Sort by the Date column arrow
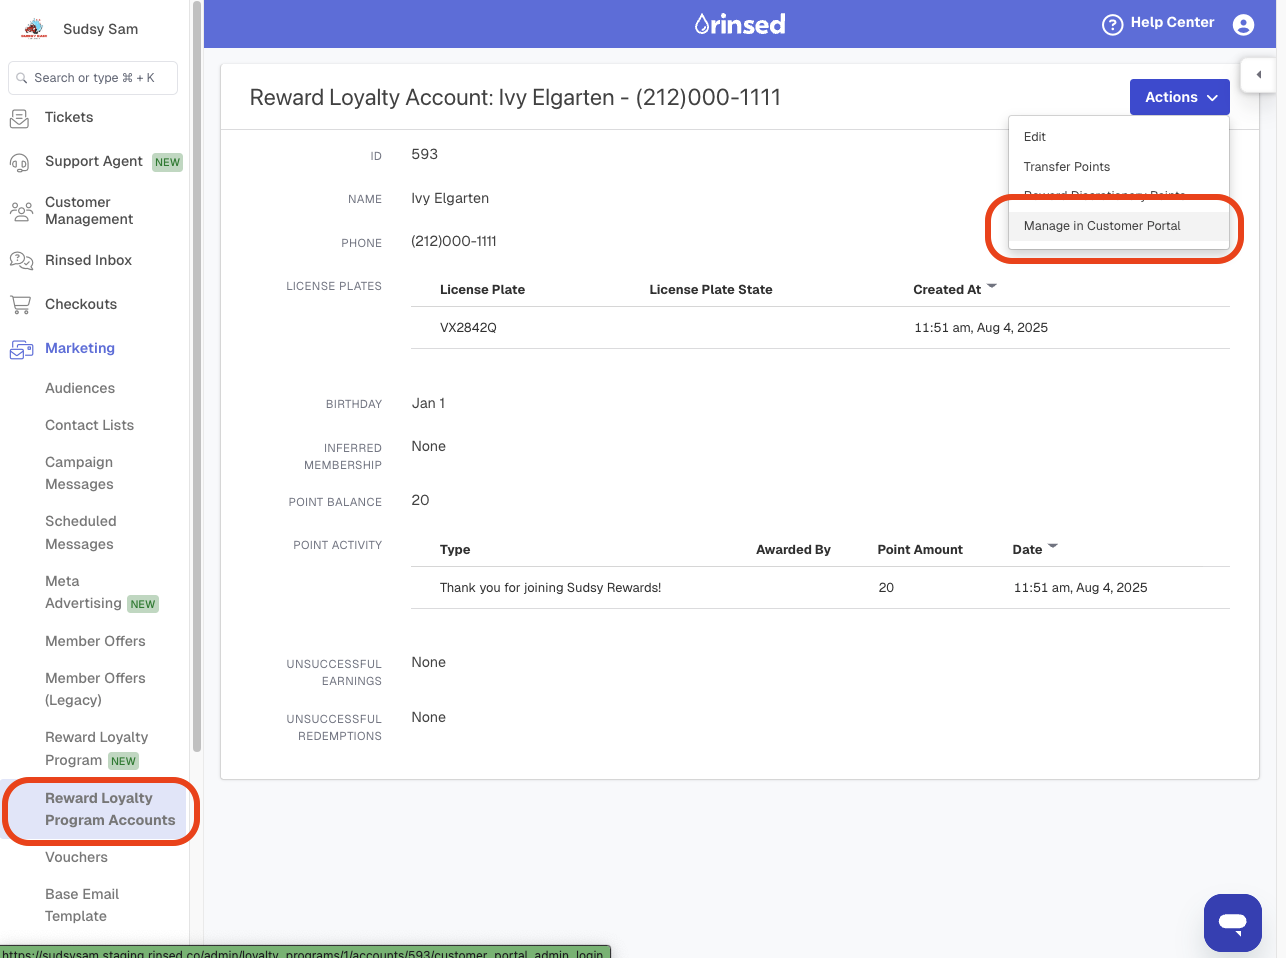The width and height of the screenshot is (1286, 958). [x=1052, y=546]
